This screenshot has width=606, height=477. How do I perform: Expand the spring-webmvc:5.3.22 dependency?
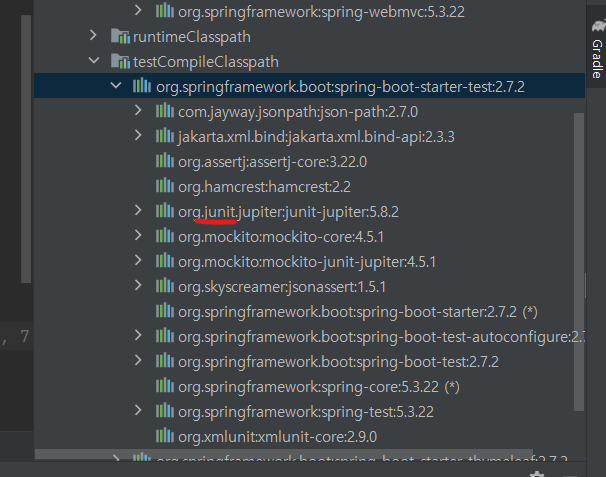tap(138, 10)
